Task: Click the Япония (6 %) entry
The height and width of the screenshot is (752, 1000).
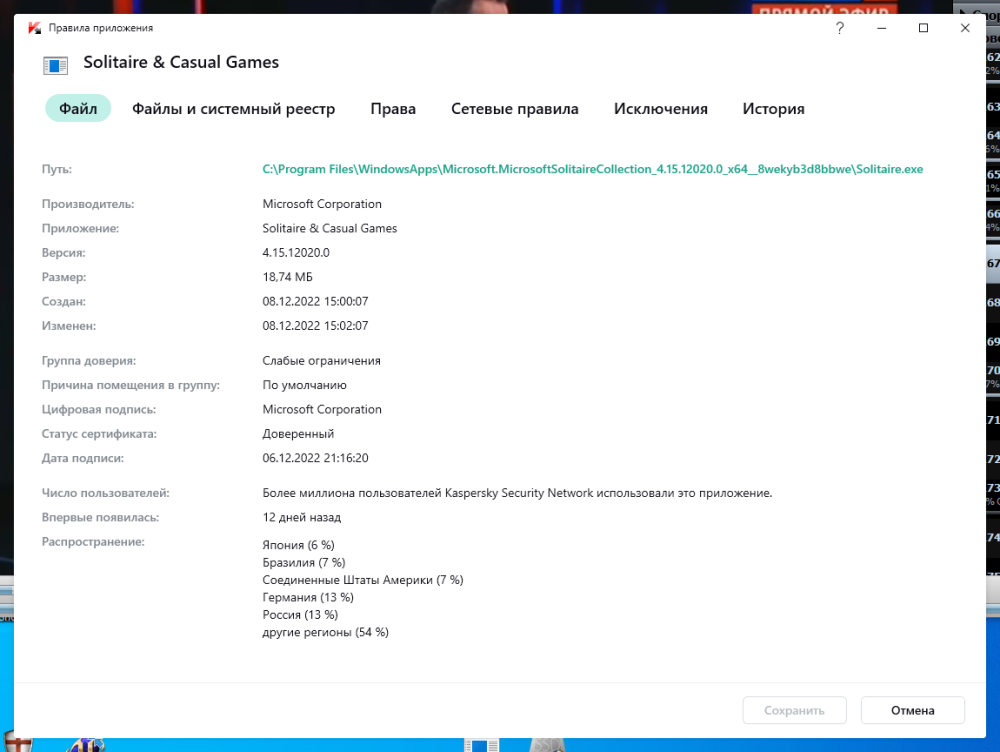Action: coord(298,545)
